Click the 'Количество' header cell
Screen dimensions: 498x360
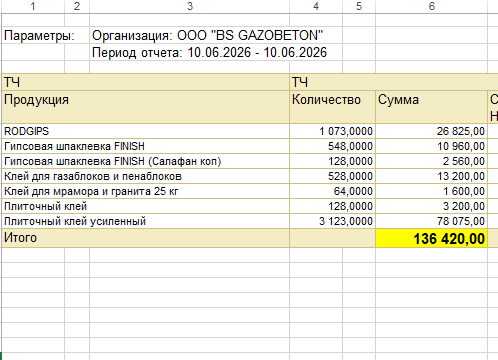333,107
